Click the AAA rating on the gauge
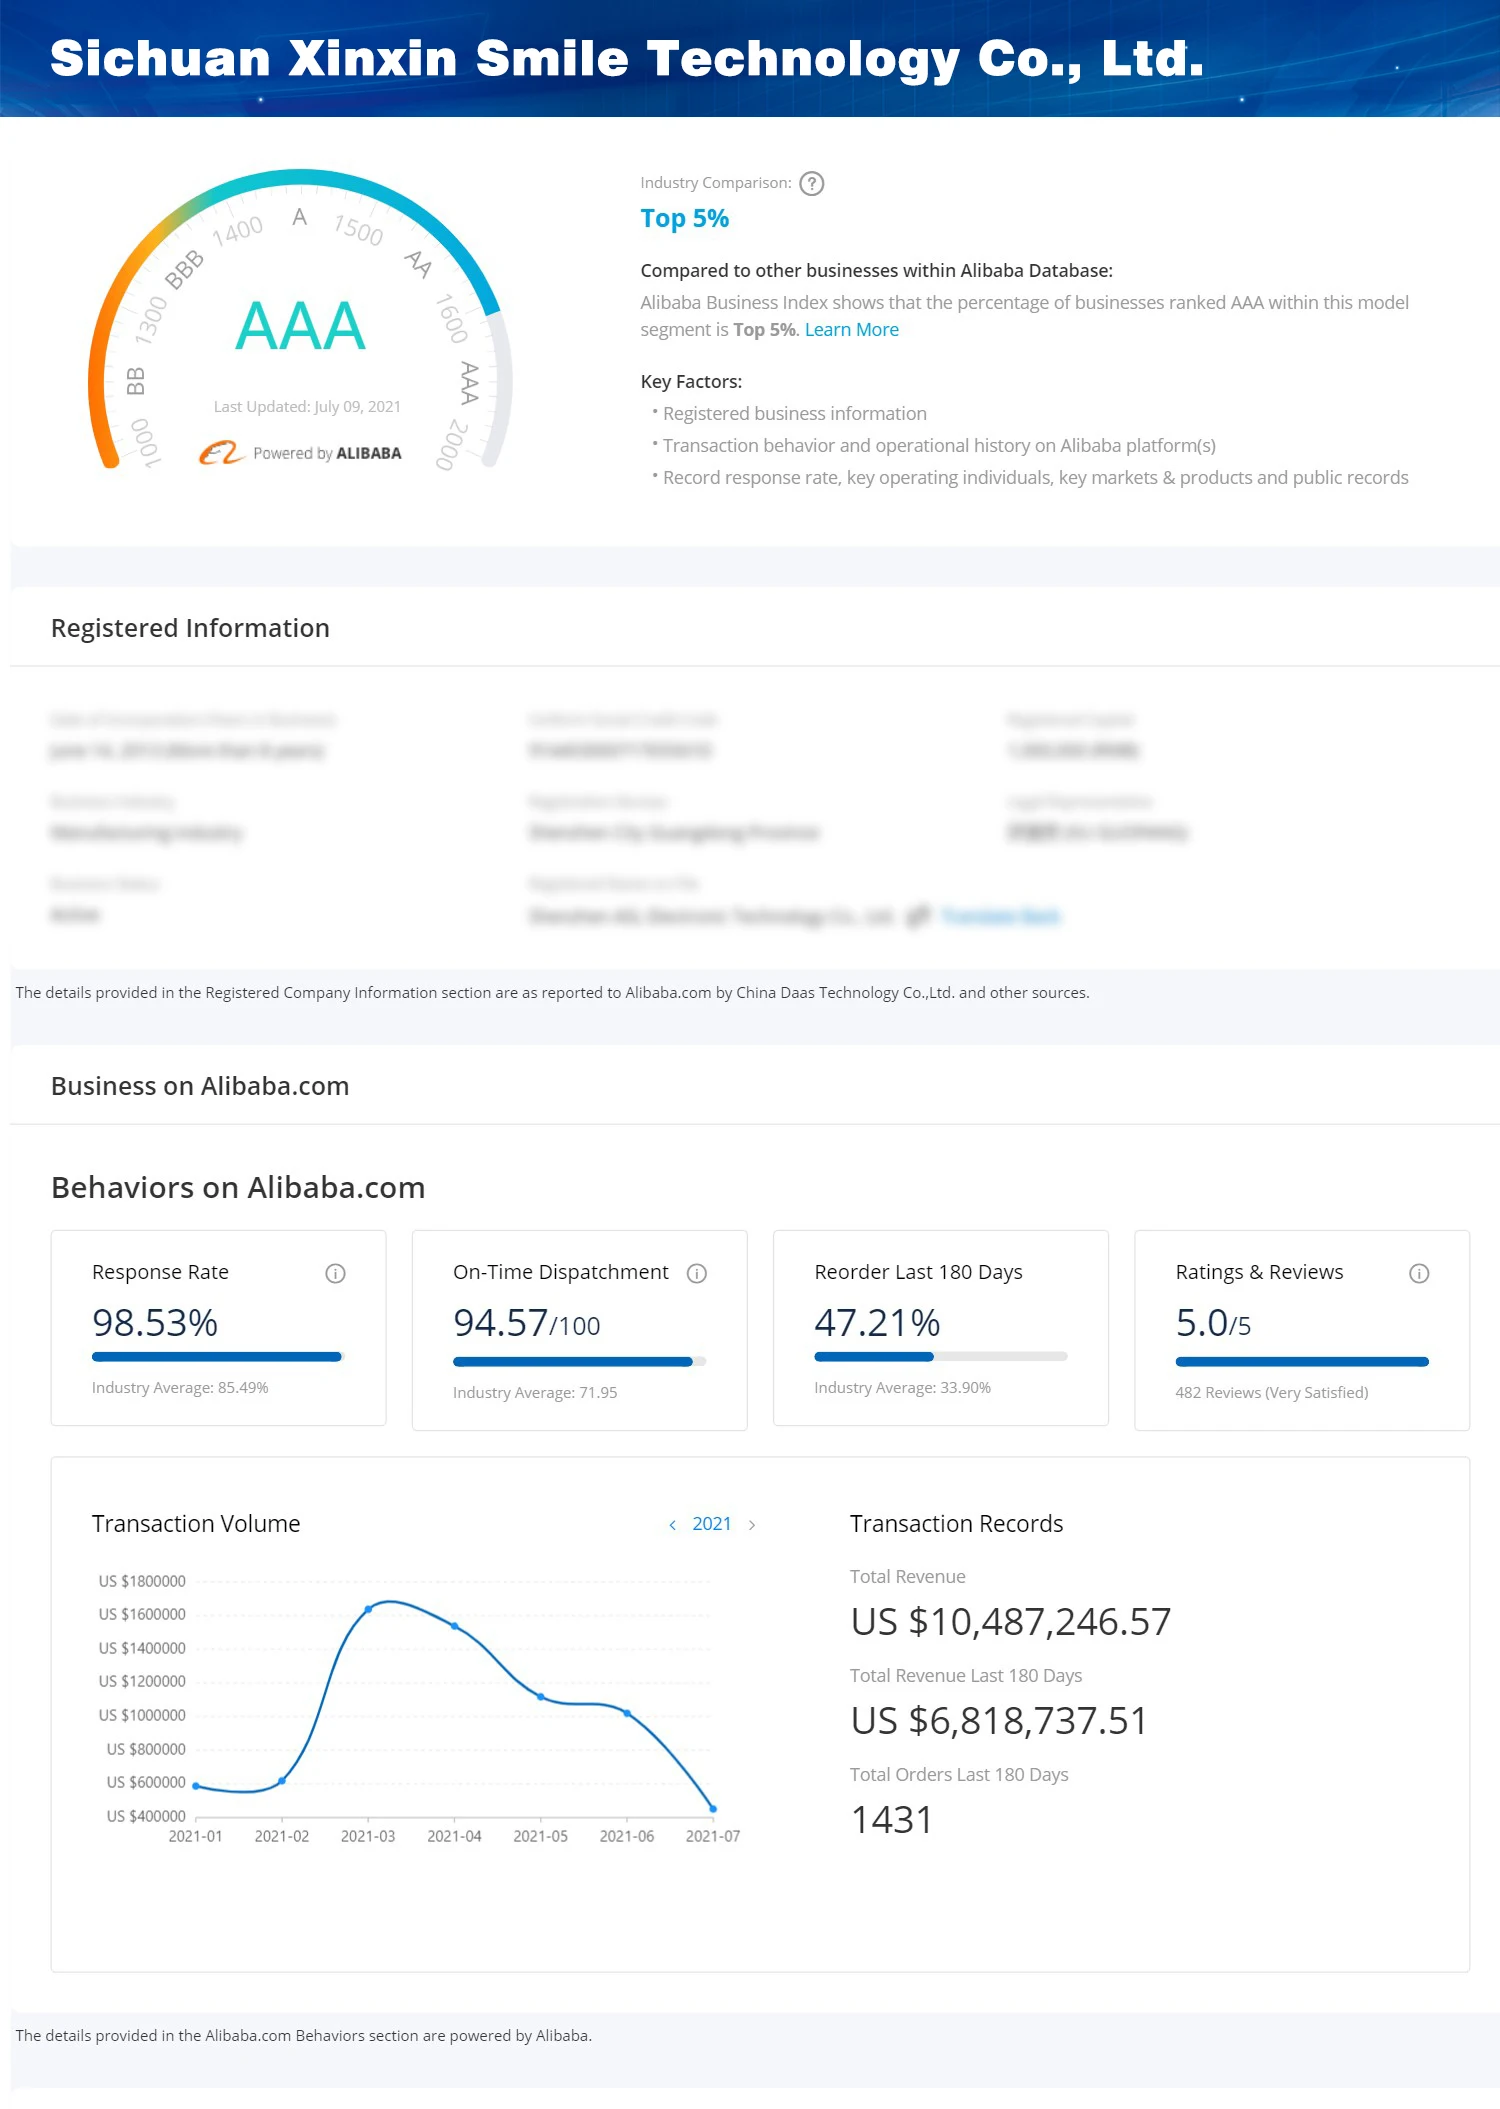 click(300, 326)
